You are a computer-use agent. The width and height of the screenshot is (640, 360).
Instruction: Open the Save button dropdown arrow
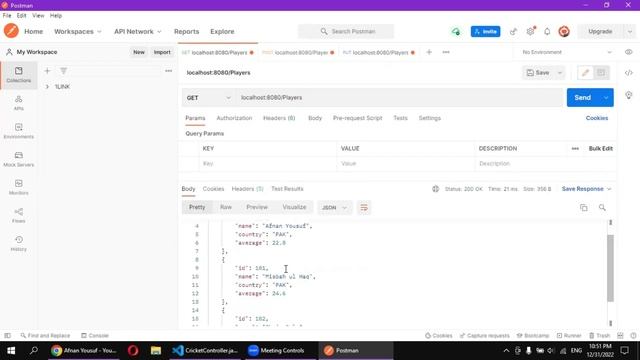560,73
